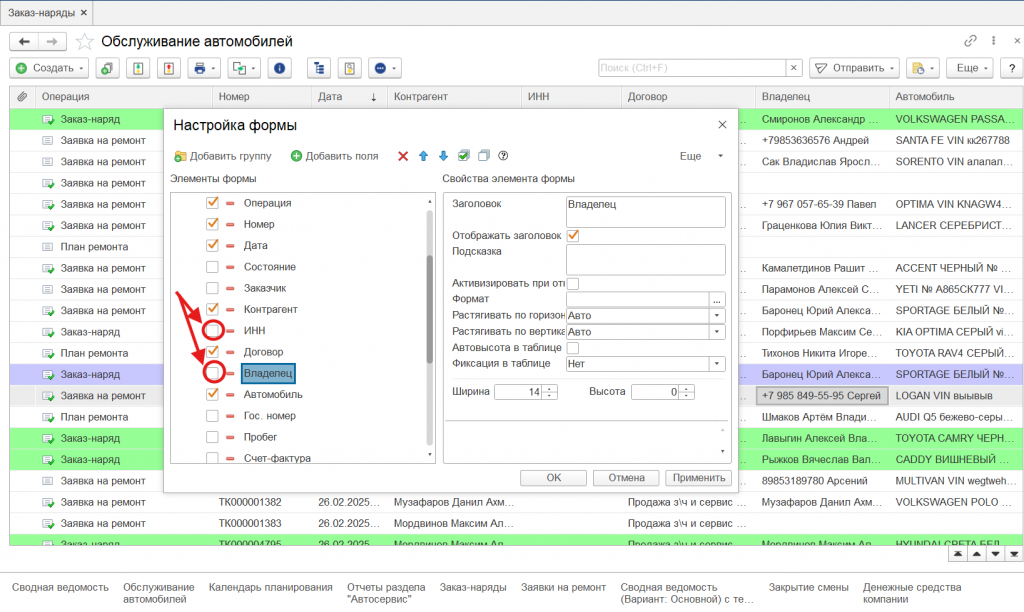Switch to Календарь планирования in bottom panel
The image size is (1024, 612).
(270, 587)
